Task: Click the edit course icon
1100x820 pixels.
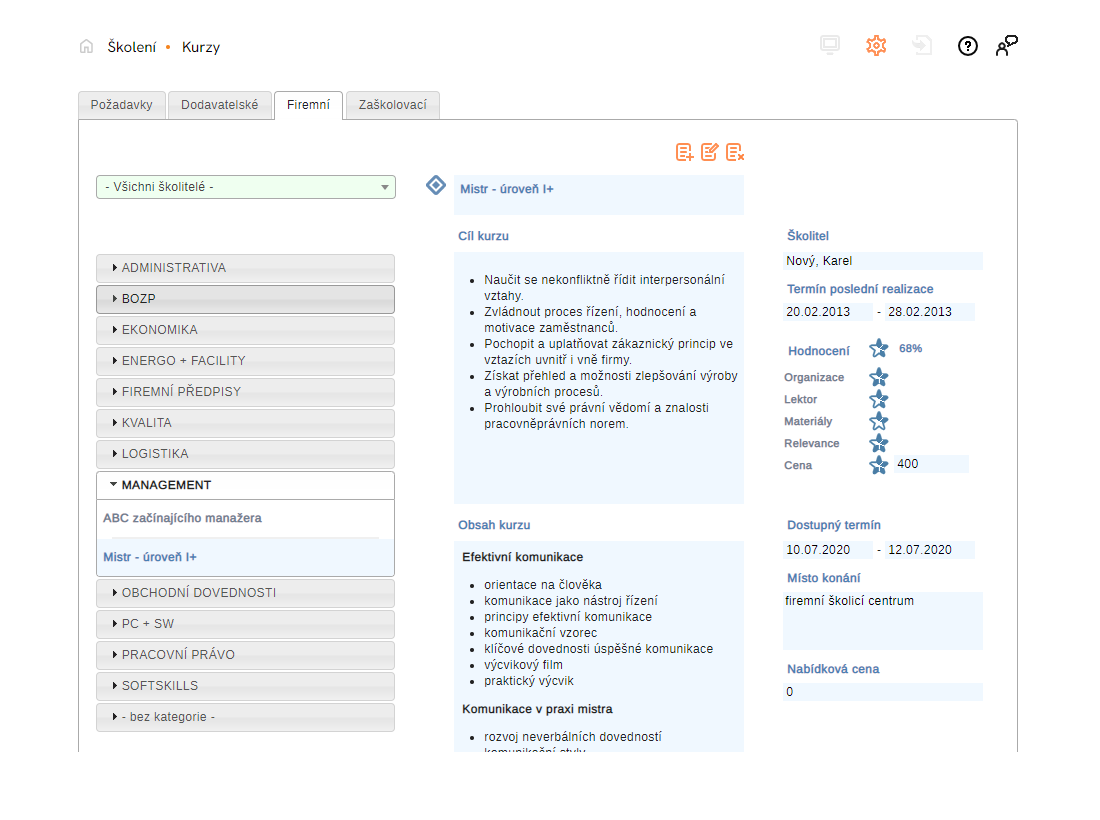Action: pyautogui.click(x=710, y=152)
